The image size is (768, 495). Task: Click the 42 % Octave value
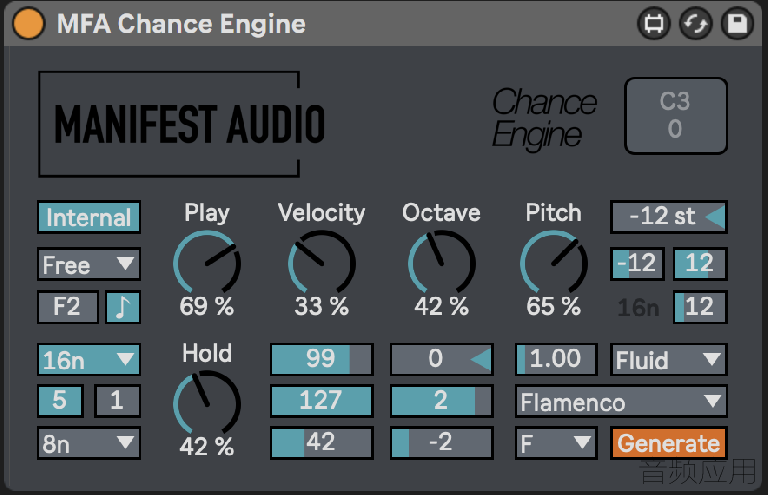441,307
